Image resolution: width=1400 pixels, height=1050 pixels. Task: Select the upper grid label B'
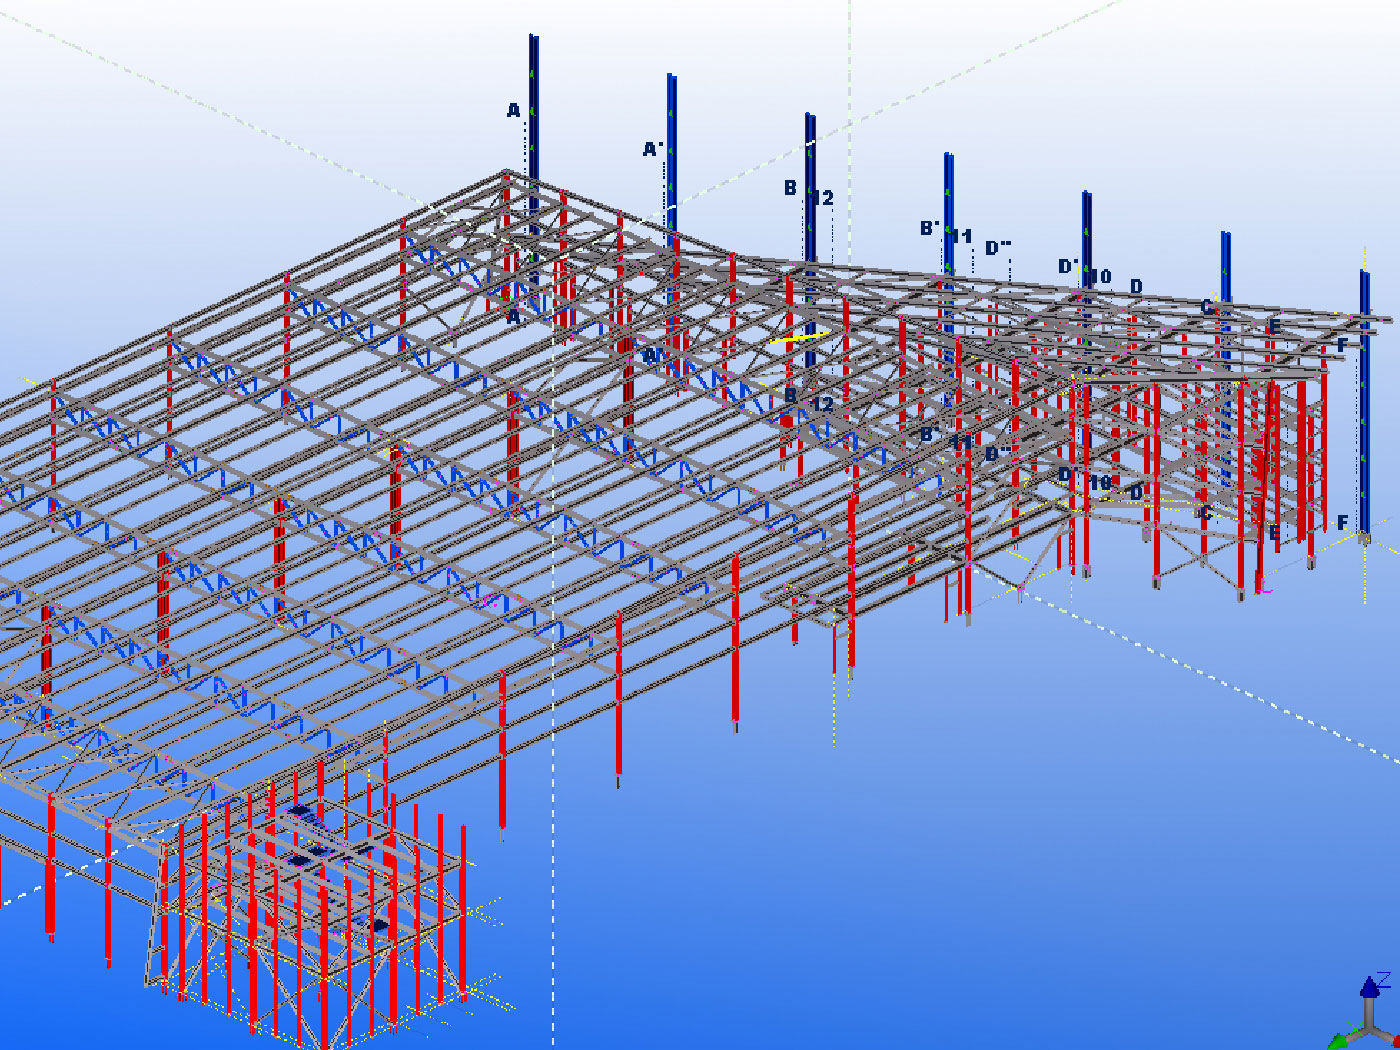pyautogui.click(x=929, y=229)
